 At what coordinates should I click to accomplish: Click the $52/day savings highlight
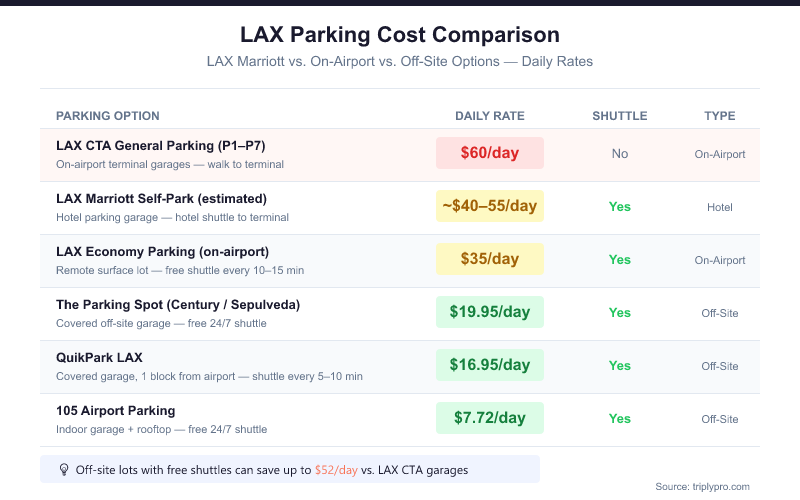335,470
